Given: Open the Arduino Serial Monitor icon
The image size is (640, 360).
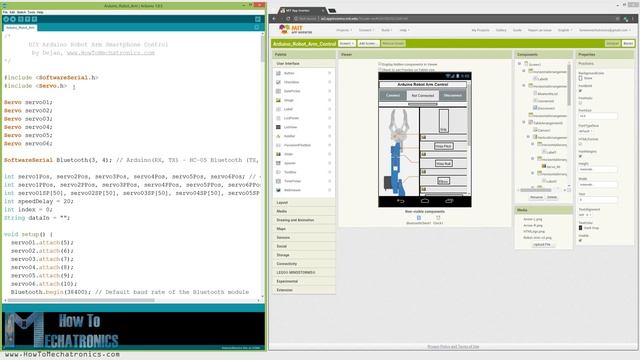Looking at the screenshot, I should (x=258, y=19).
